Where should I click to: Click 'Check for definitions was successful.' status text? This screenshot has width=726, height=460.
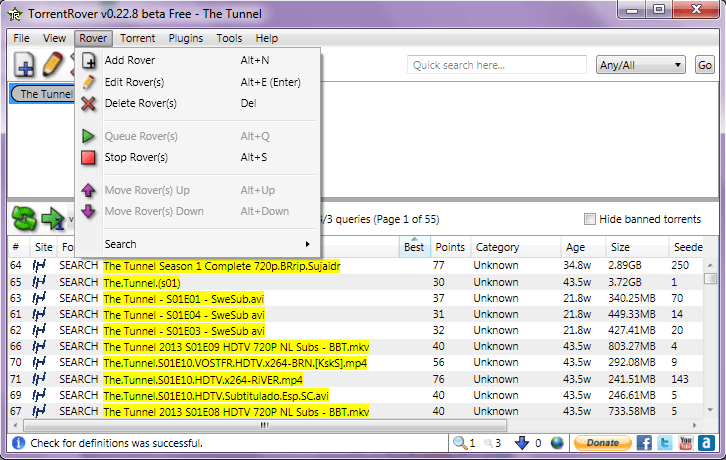click(x=117, y=443)
